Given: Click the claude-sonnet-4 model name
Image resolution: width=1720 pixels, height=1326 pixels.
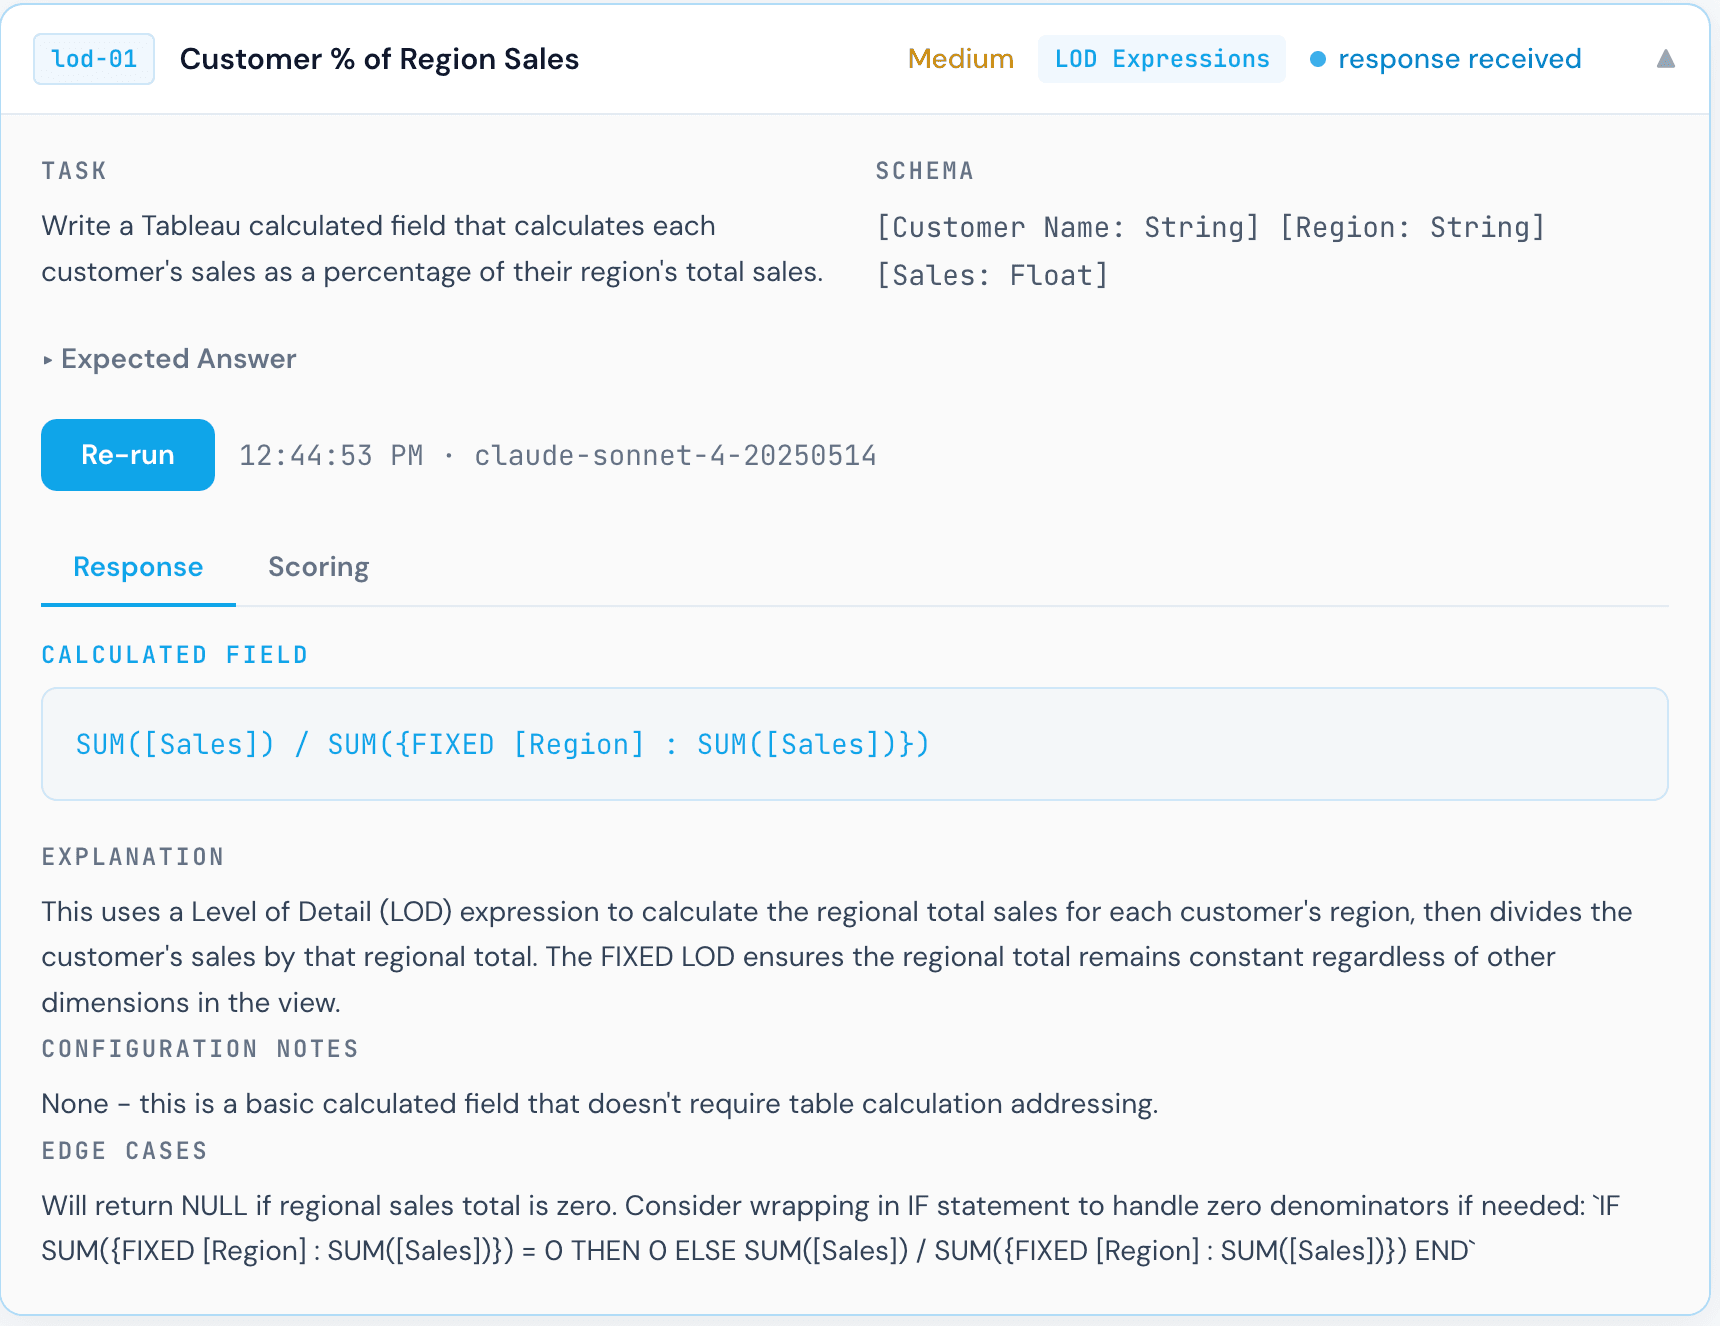Looking at the screenshot, I should (x=676, y=456).
